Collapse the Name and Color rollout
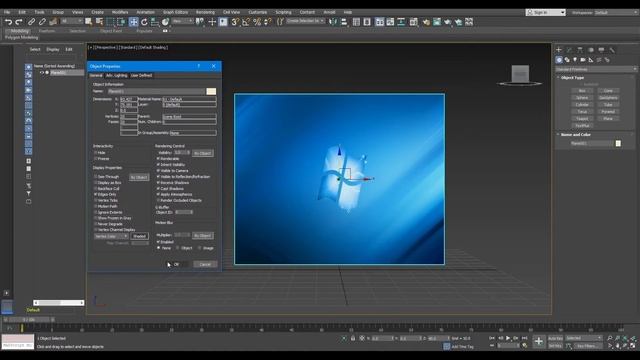This screenshot has width=640, height=360. pyautogui.click(x=576, y=134)
